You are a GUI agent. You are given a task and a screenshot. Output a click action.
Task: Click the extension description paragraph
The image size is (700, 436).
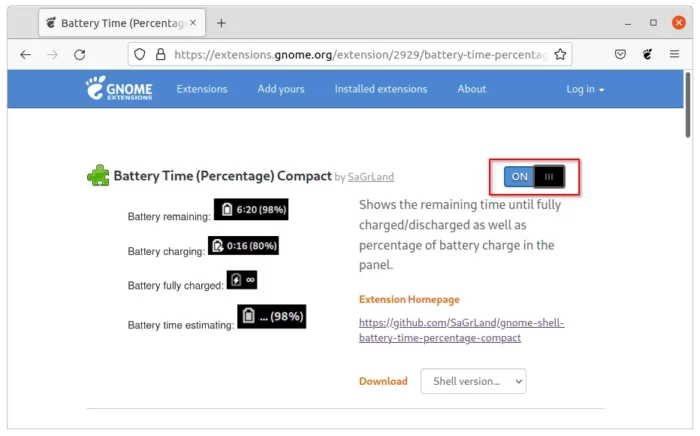460,235
